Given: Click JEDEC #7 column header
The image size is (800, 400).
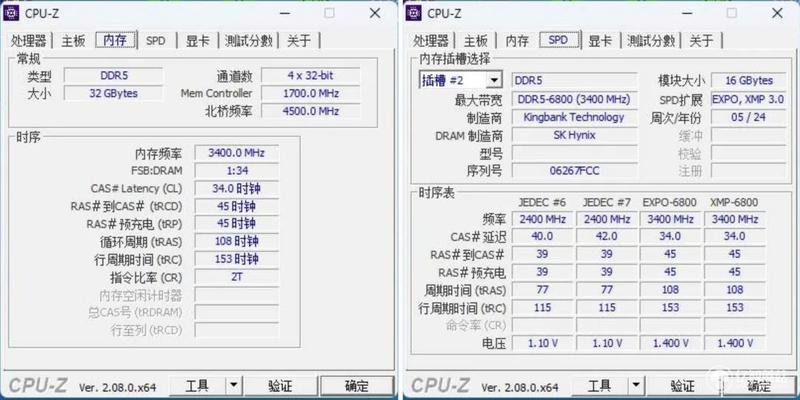Looking at the screenshot, I should 607,203.
